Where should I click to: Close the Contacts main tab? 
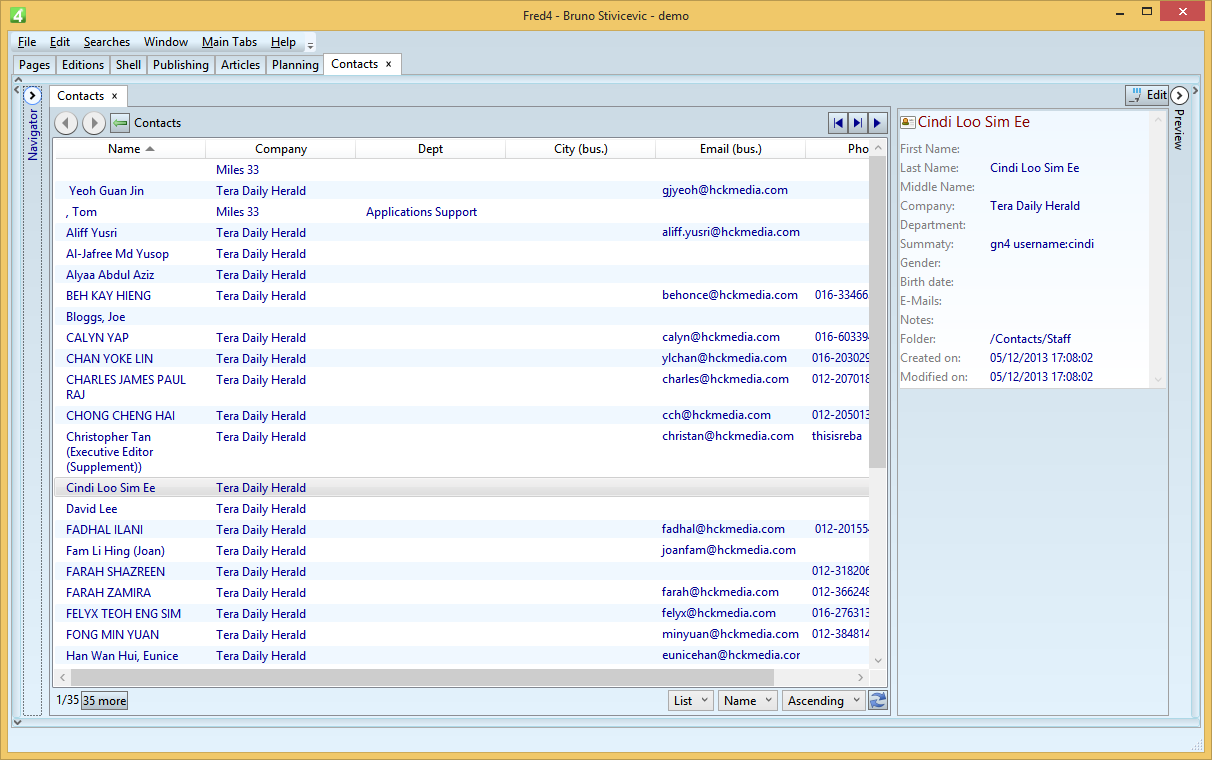coord(389,64)
